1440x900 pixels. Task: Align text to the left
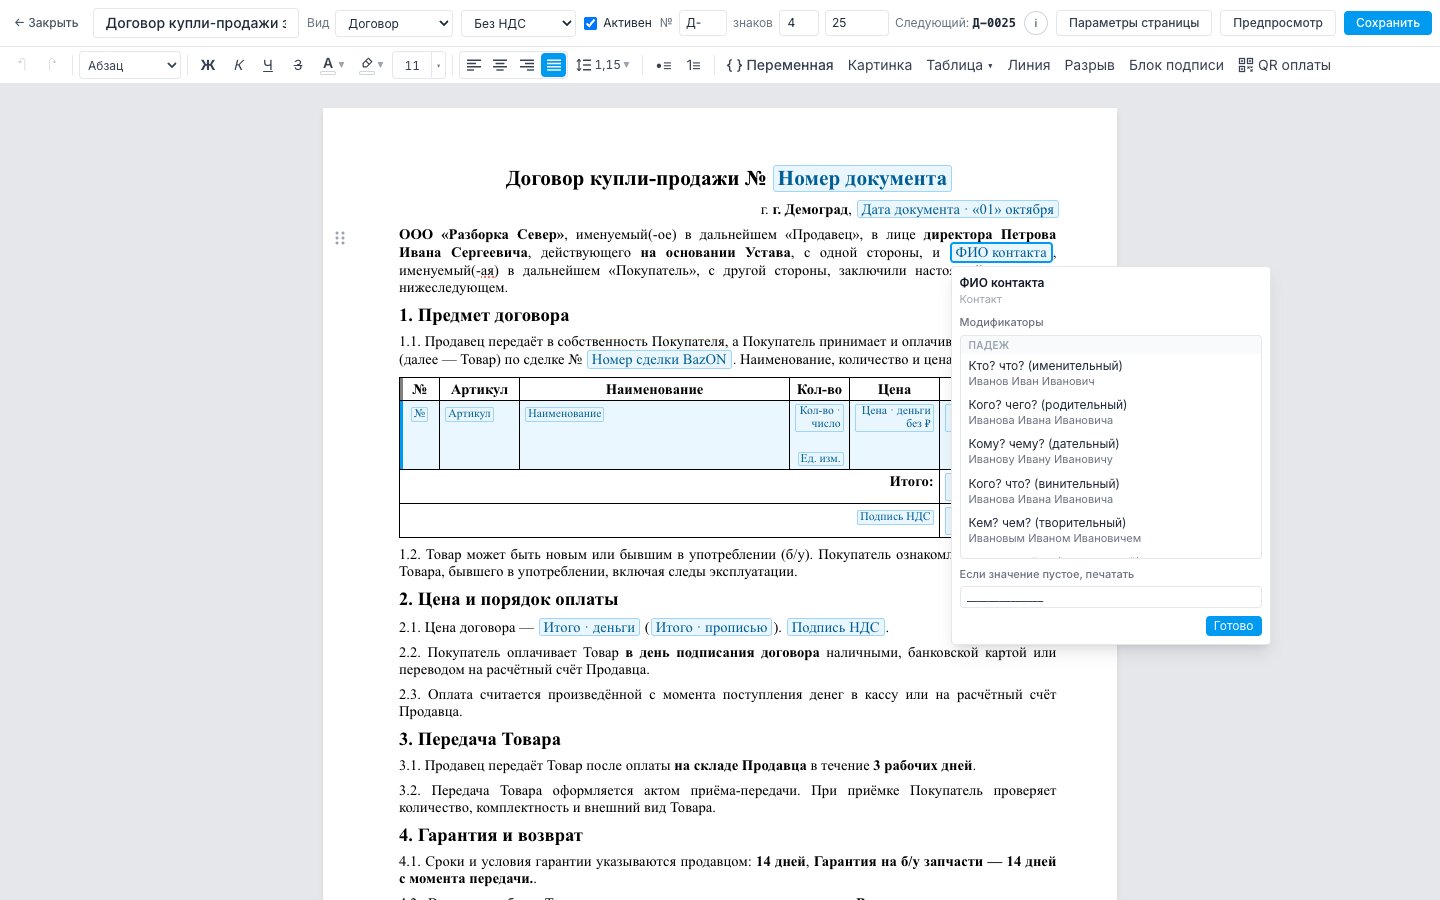[474, 65]
